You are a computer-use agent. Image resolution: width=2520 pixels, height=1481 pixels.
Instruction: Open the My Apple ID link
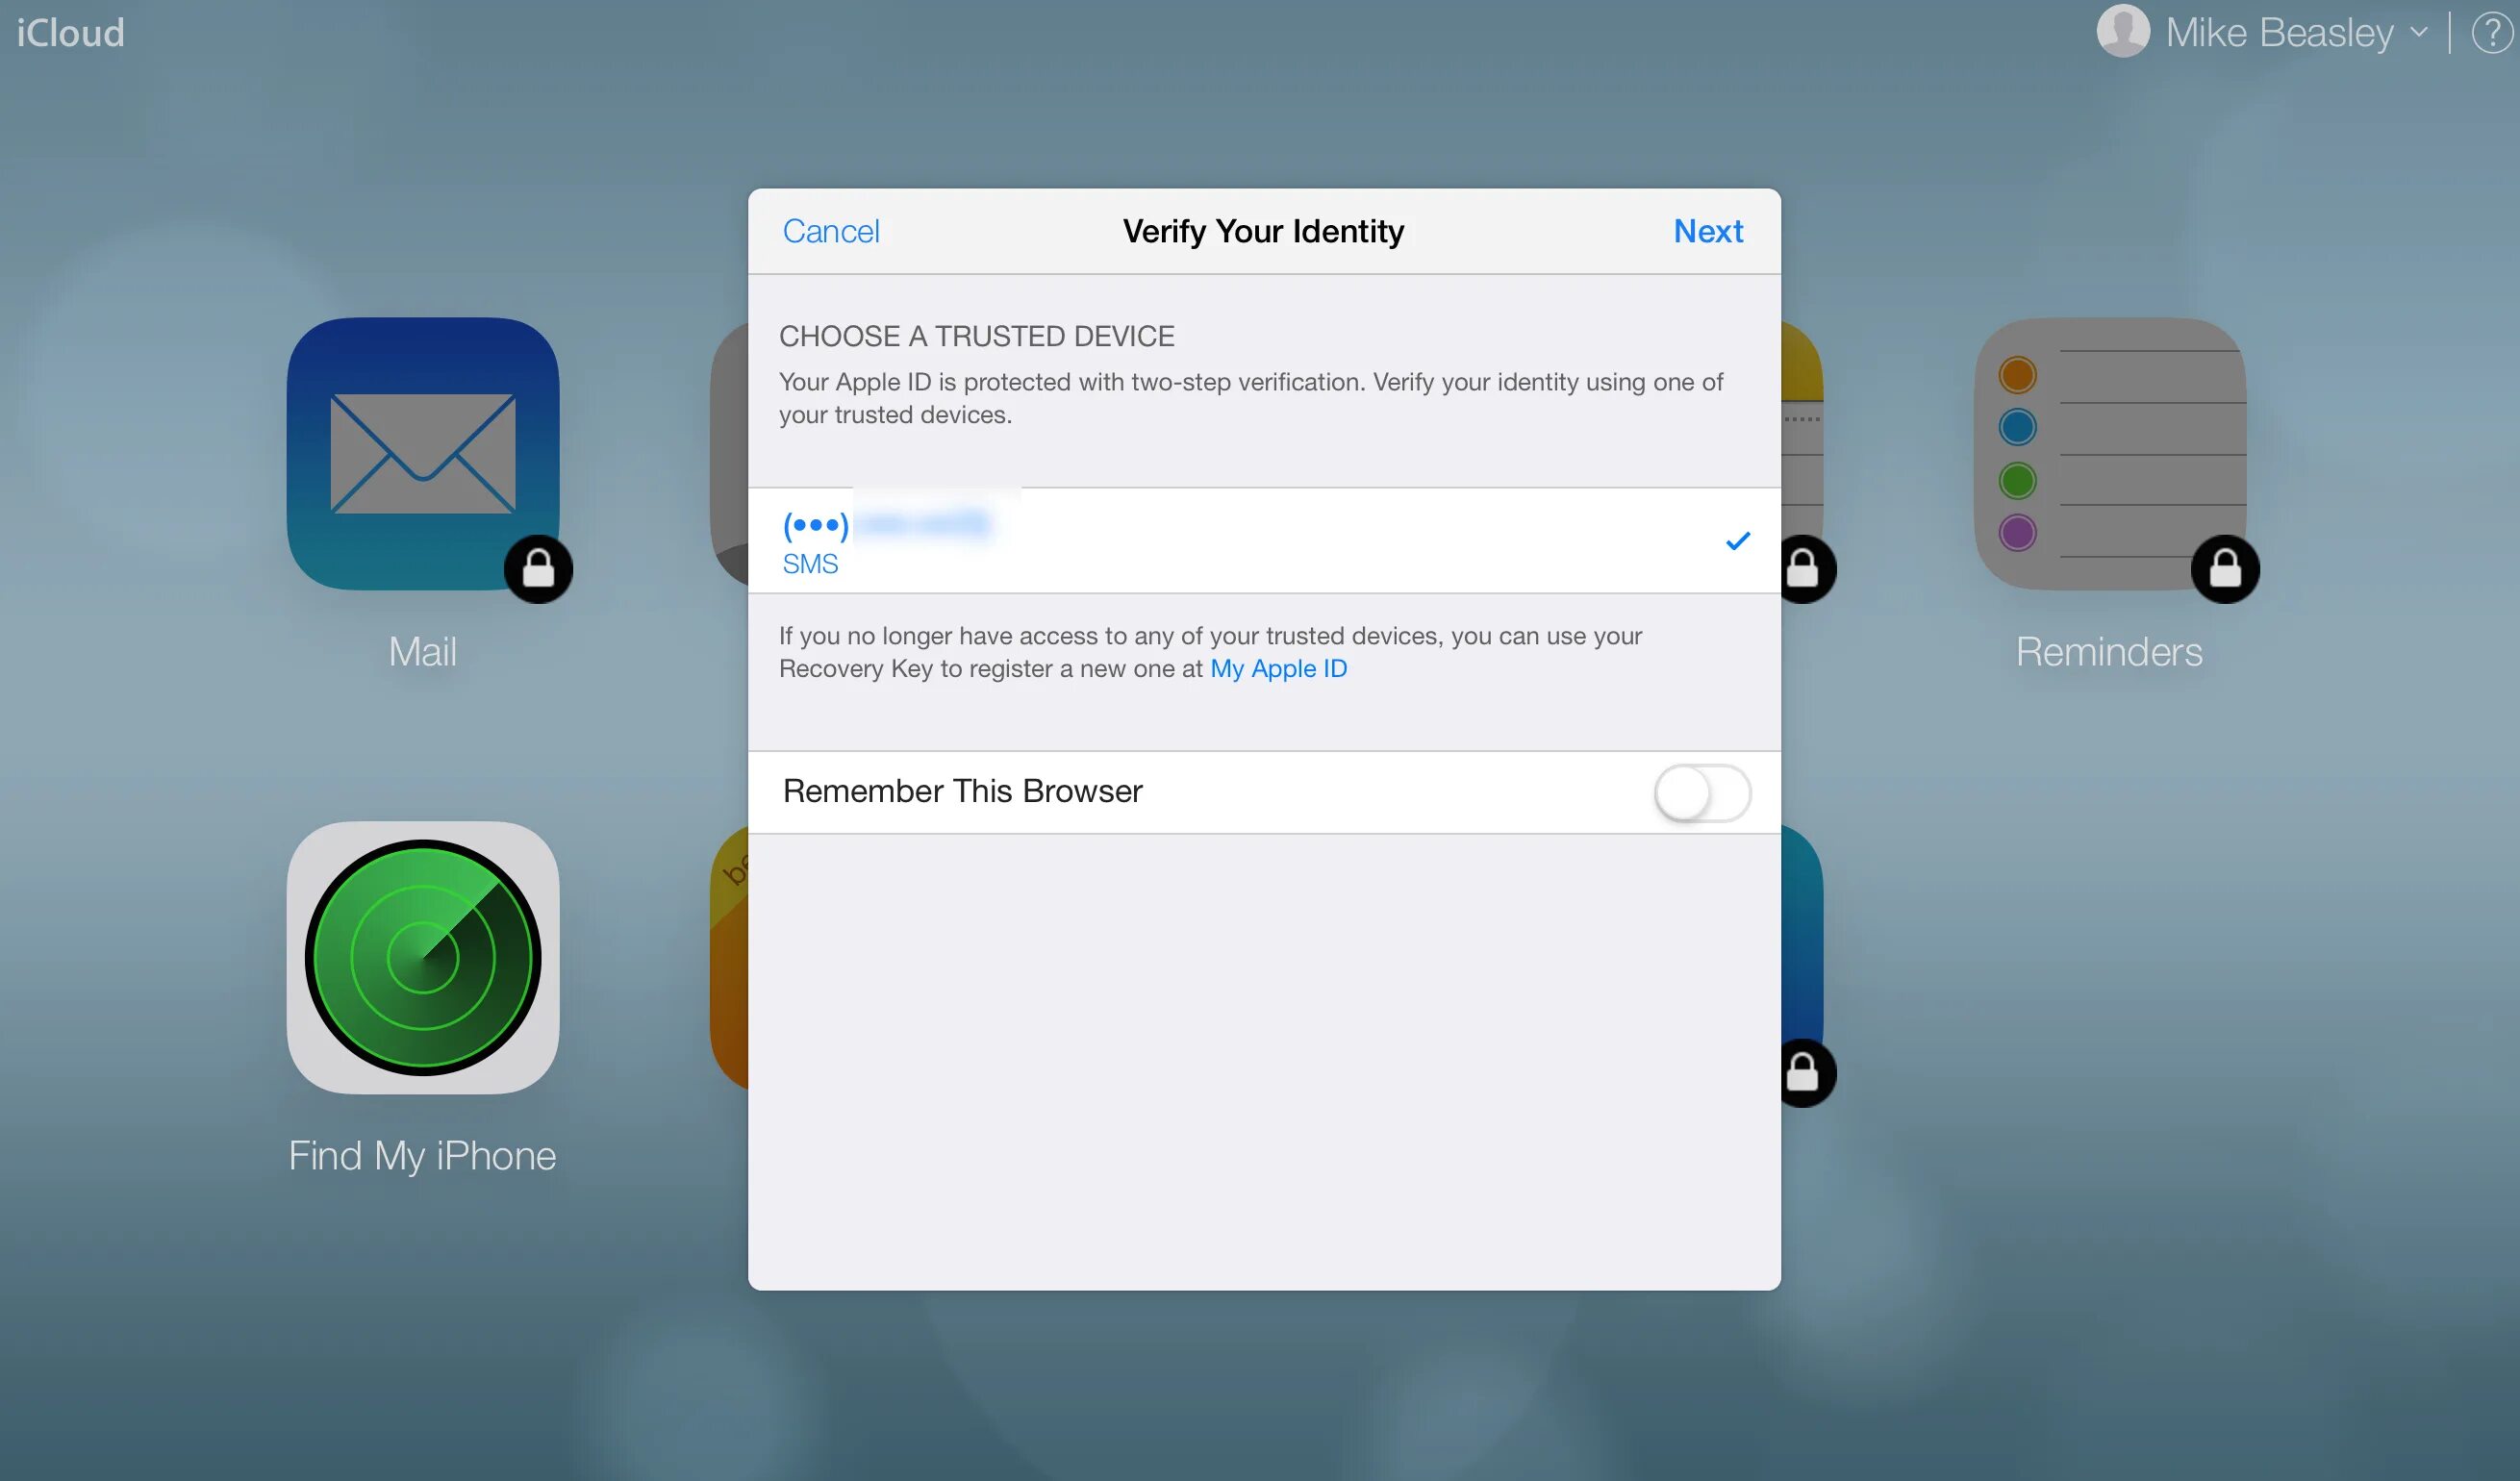tap(1278, 668)
